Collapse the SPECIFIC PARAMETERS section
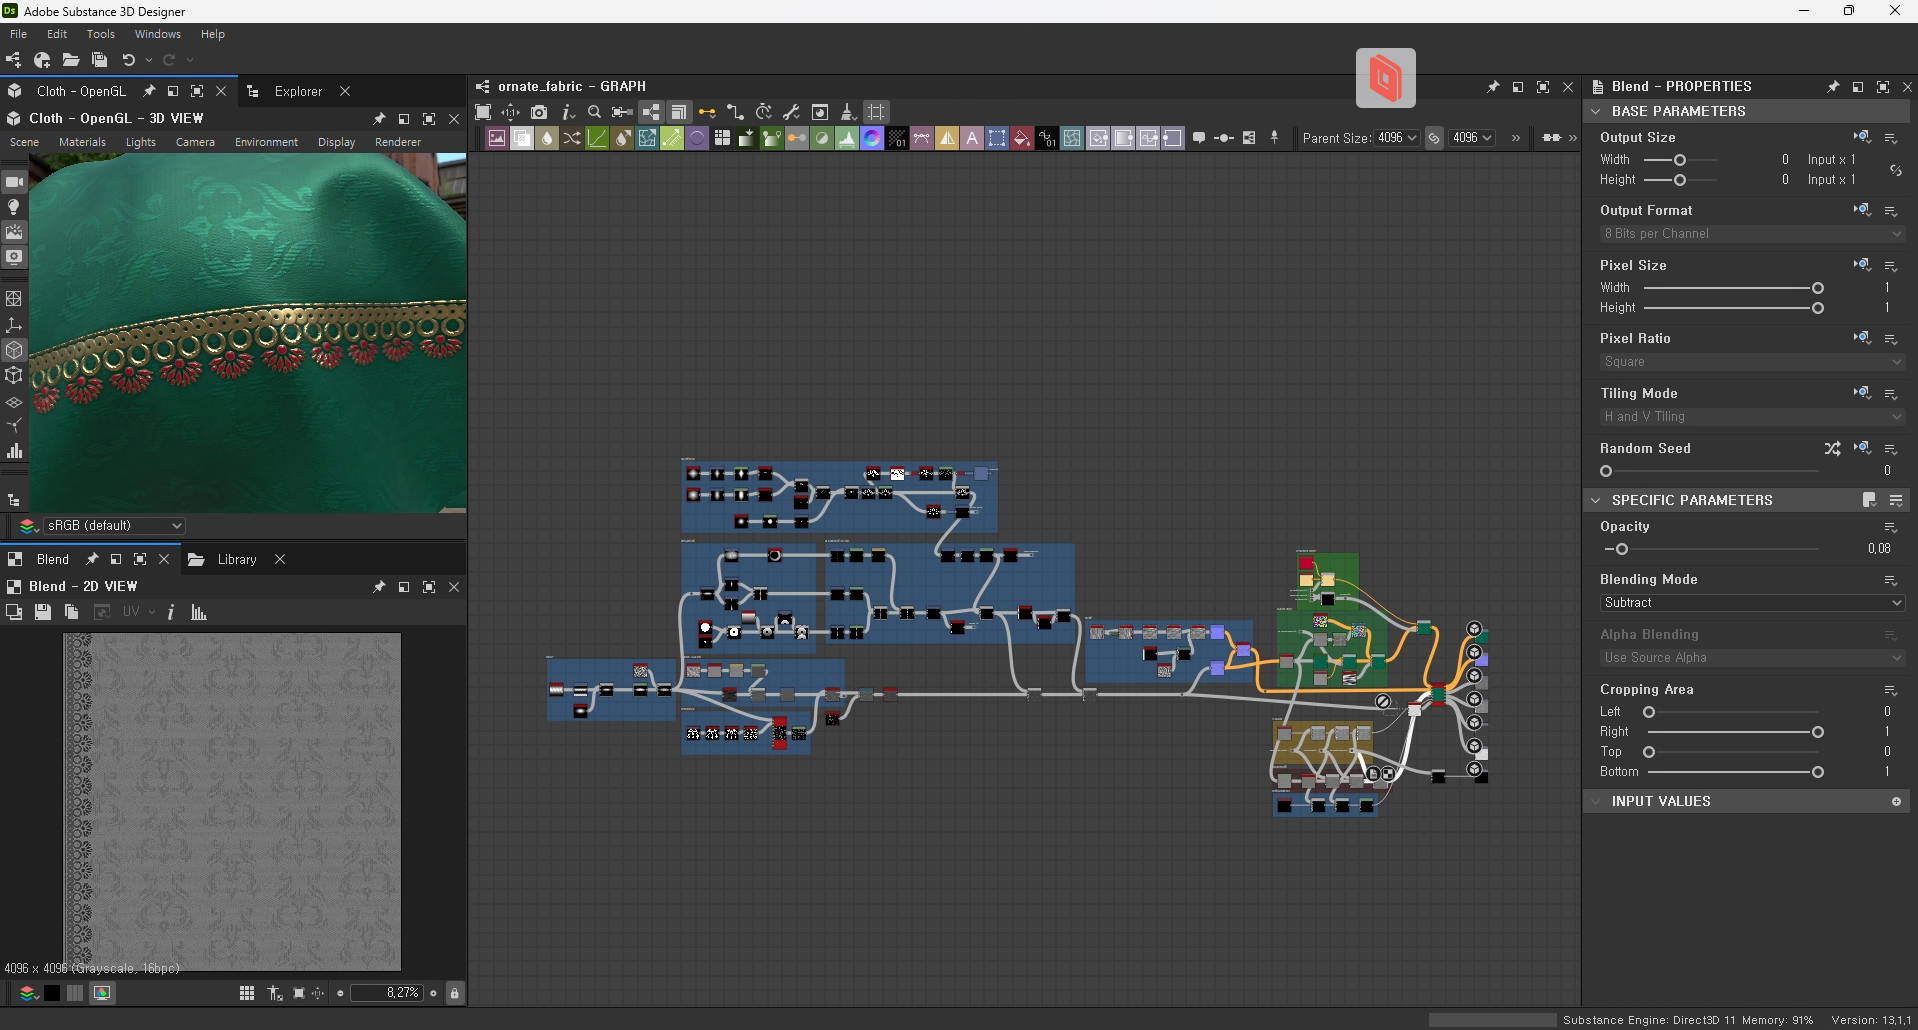The width and height of the screenshot is (1918, 1030). click(x=1596, y=500)
